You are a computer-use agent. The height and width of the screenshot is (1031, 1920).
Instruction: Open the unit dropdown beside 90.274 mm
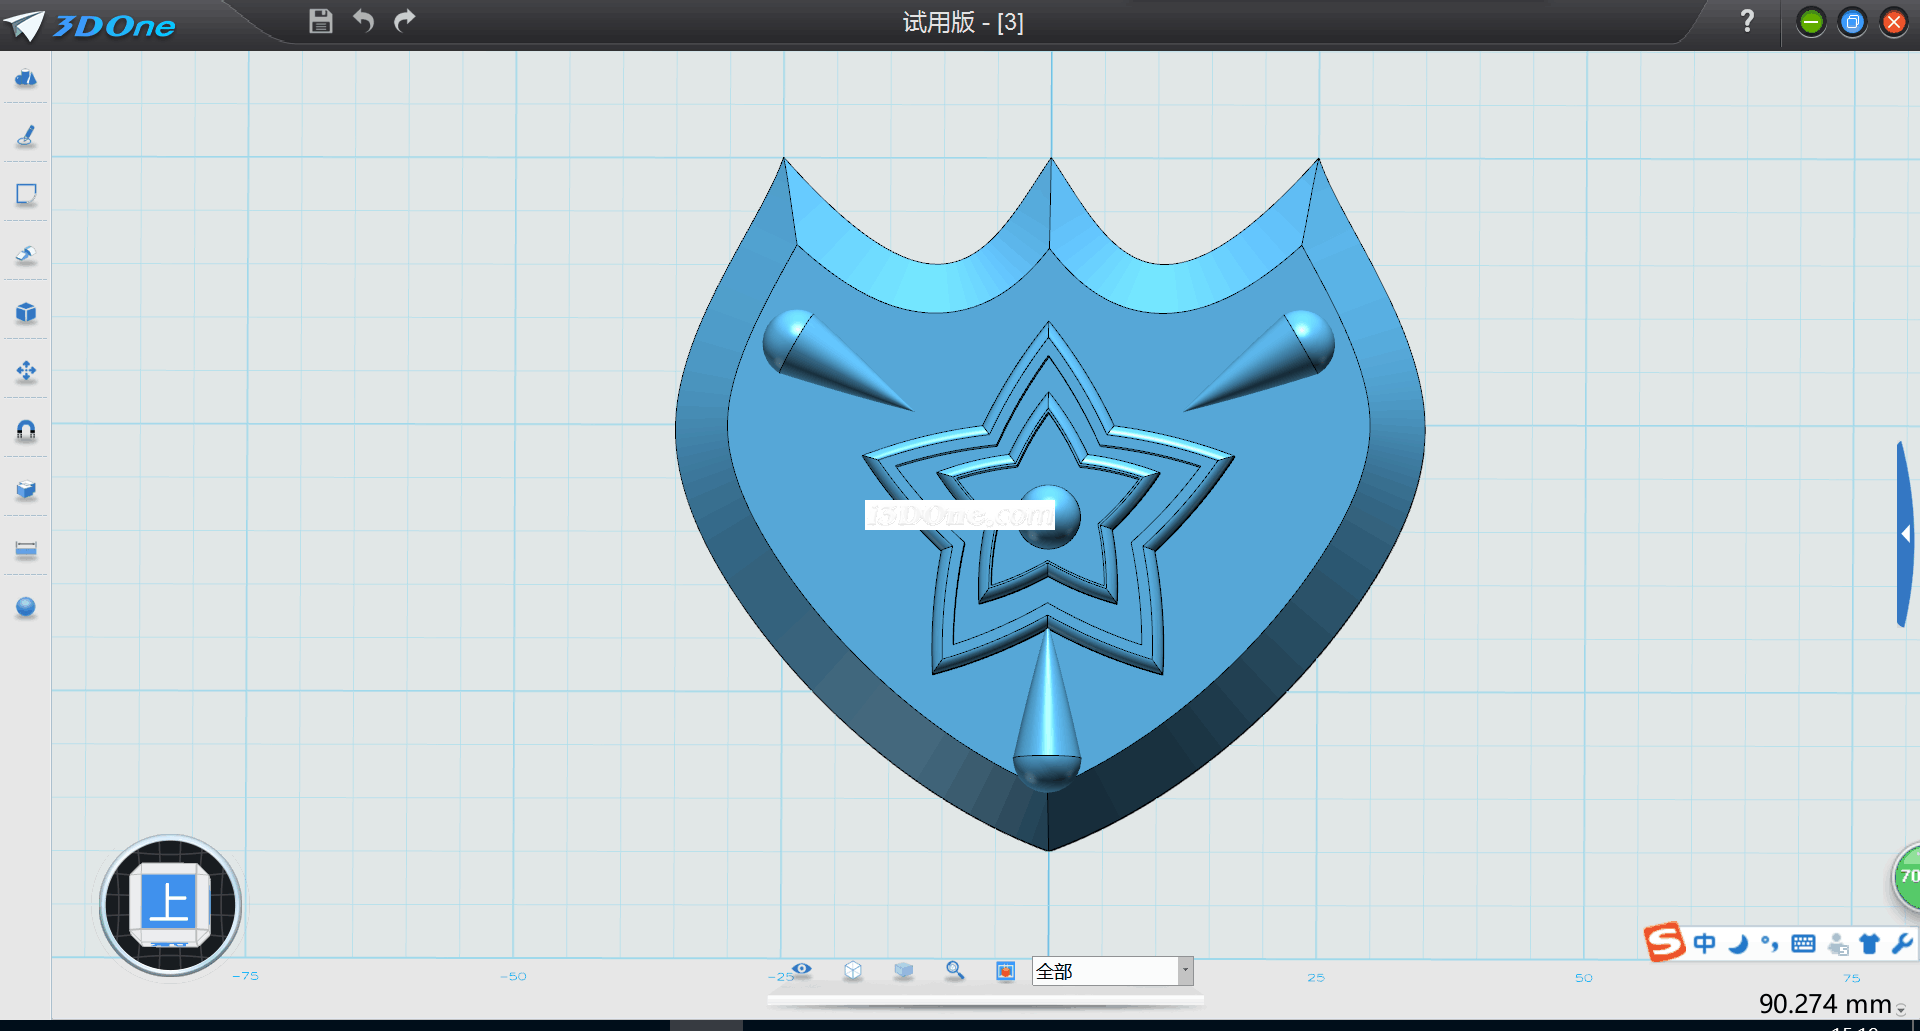coord(1901,1010)
